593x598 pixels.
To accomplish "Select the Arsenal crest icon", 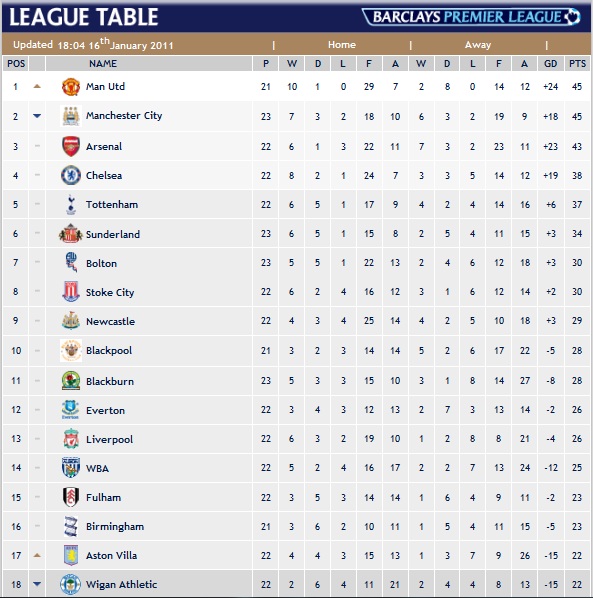I will coord(71,146).
